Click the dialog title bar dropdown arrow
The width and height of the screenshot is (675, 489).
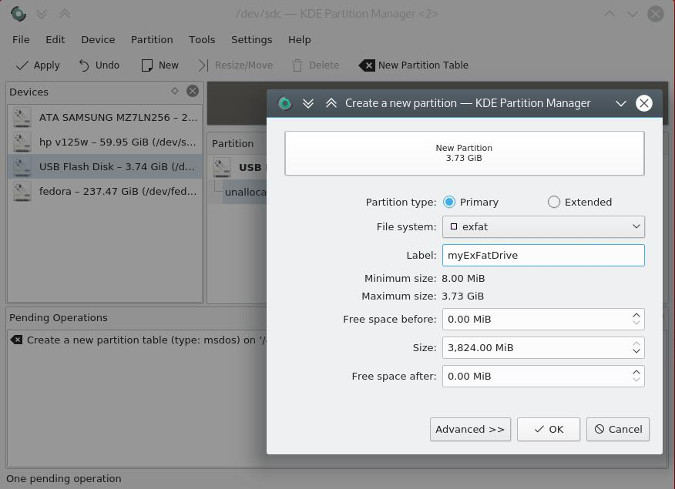(x=621, y=103)
